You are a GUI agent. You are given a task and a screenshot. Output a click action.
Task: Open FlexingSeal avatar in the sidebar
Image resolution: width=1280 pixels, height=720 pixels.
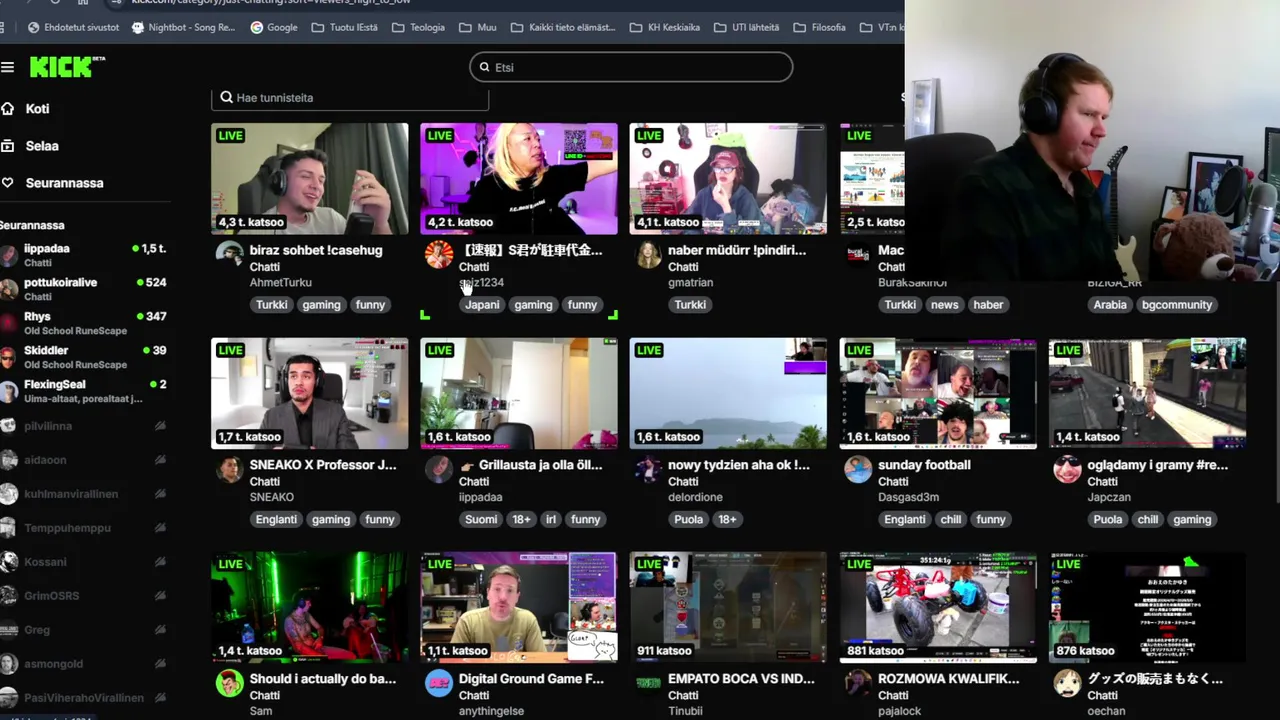click(9, 391)
